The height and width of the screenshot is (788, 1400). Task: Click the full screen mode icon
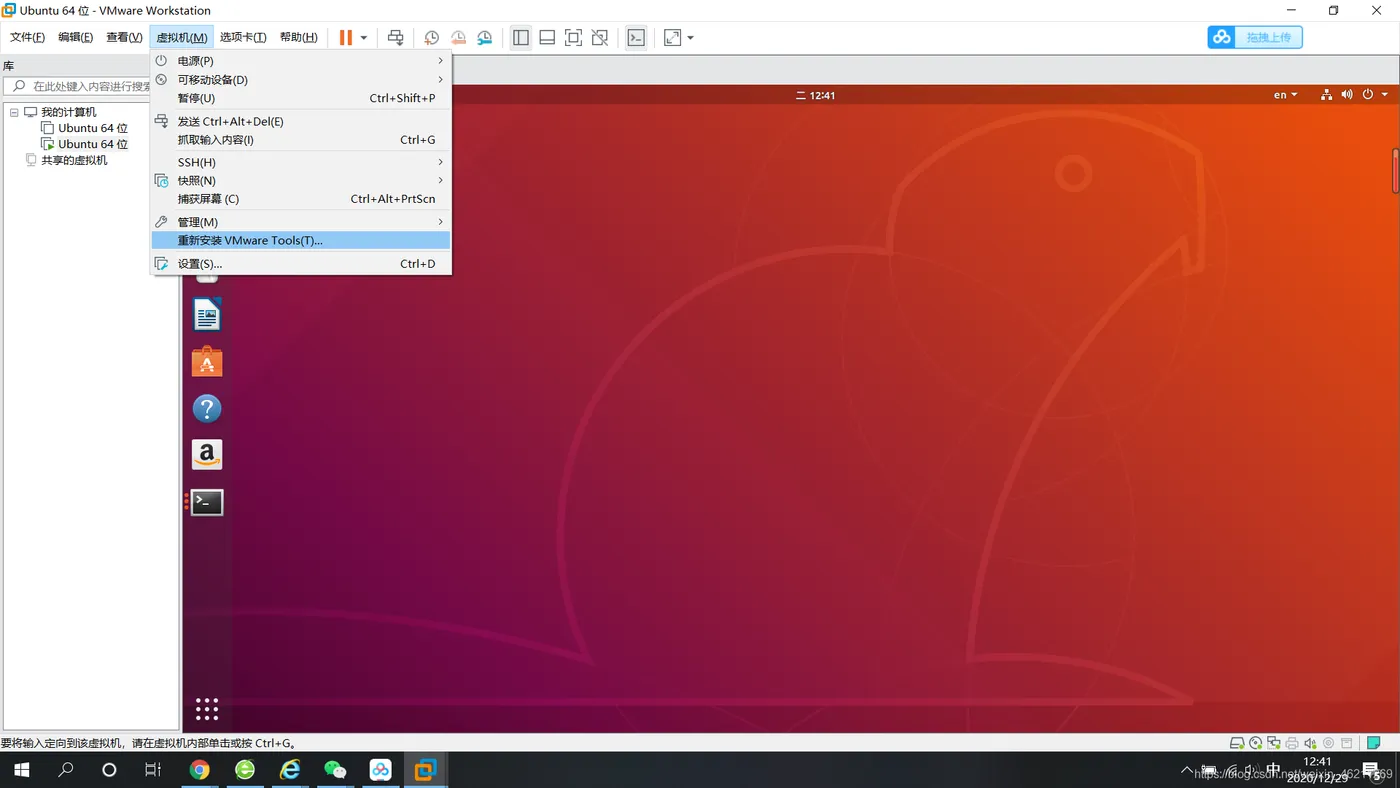[x=573, y=37]
